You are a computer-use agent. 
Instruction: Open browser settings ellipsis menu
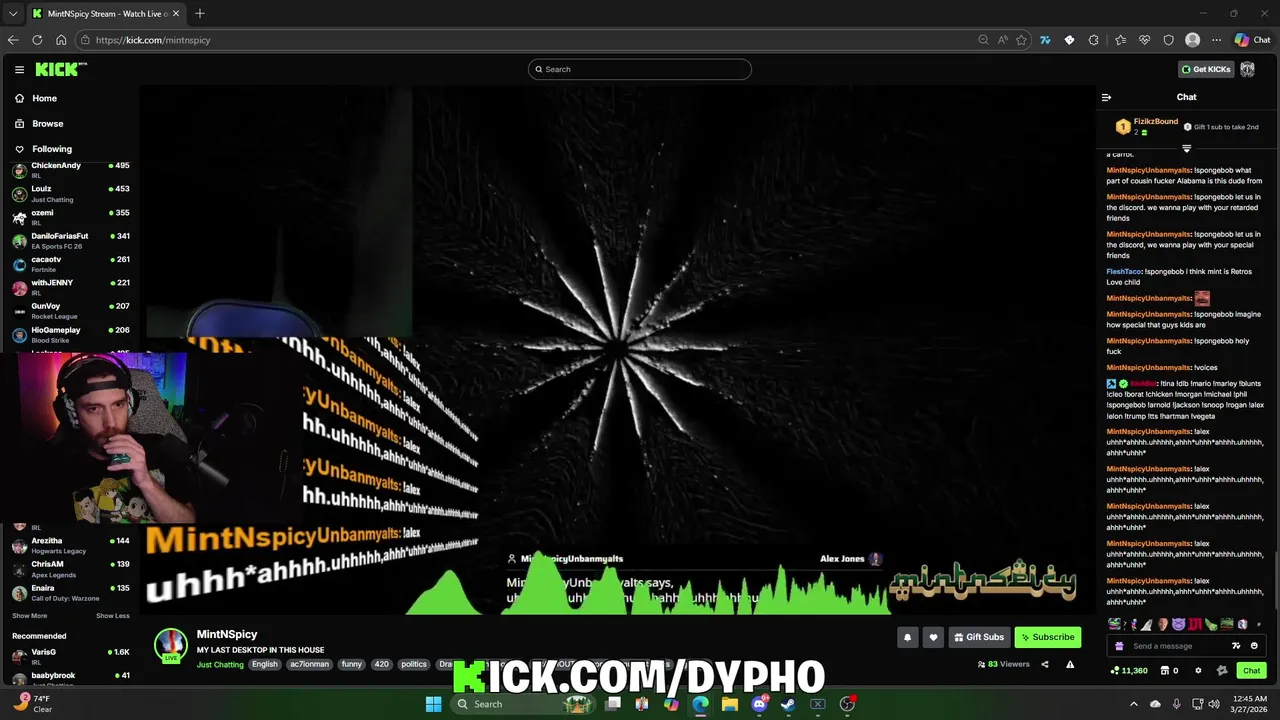click(x=1216, y=40)
